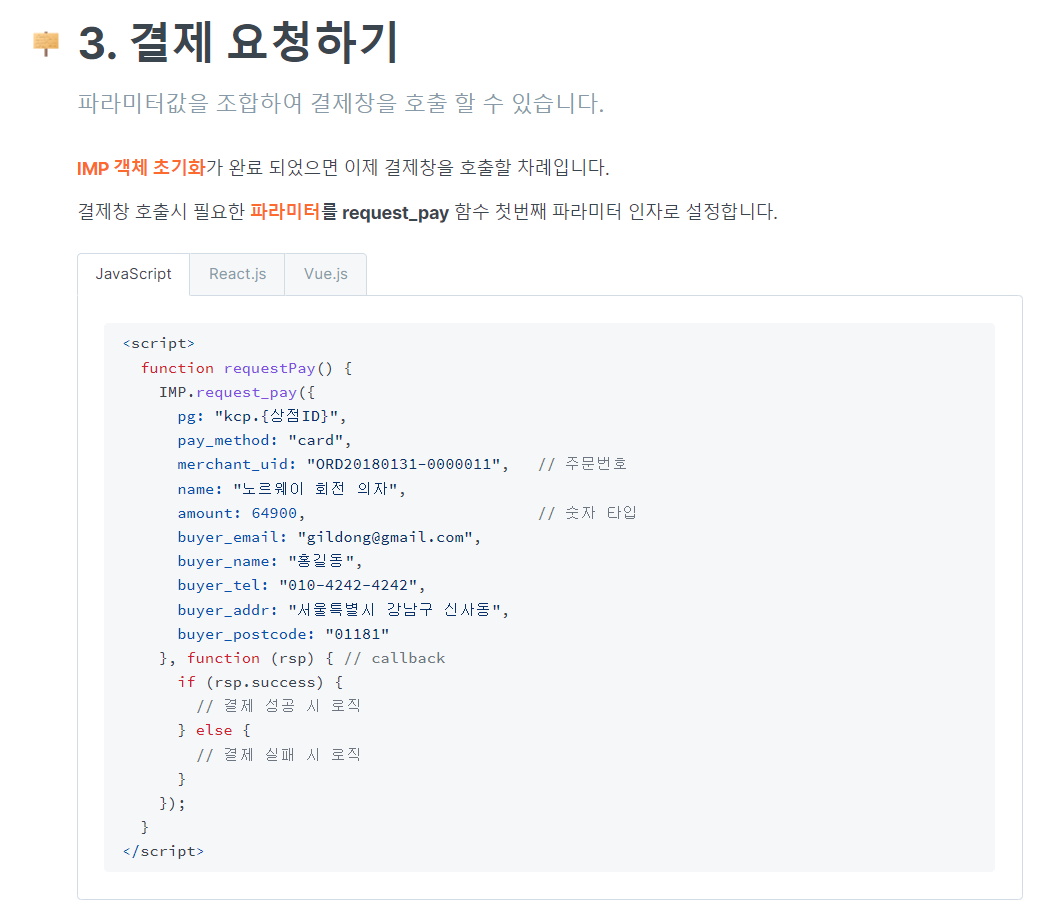This screenshot has height=911, width=1049.
Task: Click the '// 결제 실패 시 로직' comment
Action: click(278, 754)
